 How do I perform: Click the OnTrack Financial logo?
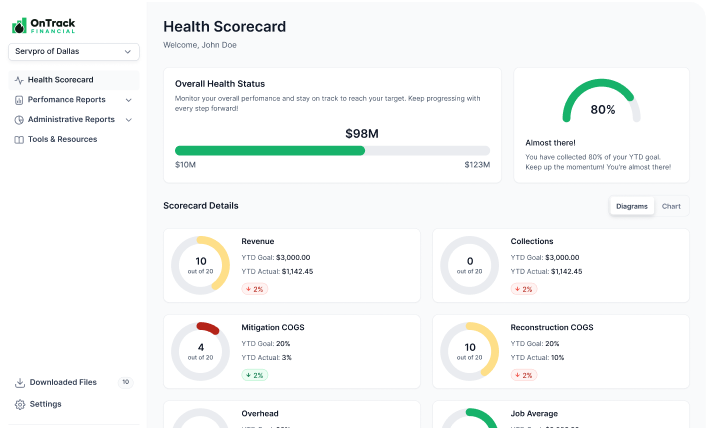pyautogui.click(x=43, y=25)
